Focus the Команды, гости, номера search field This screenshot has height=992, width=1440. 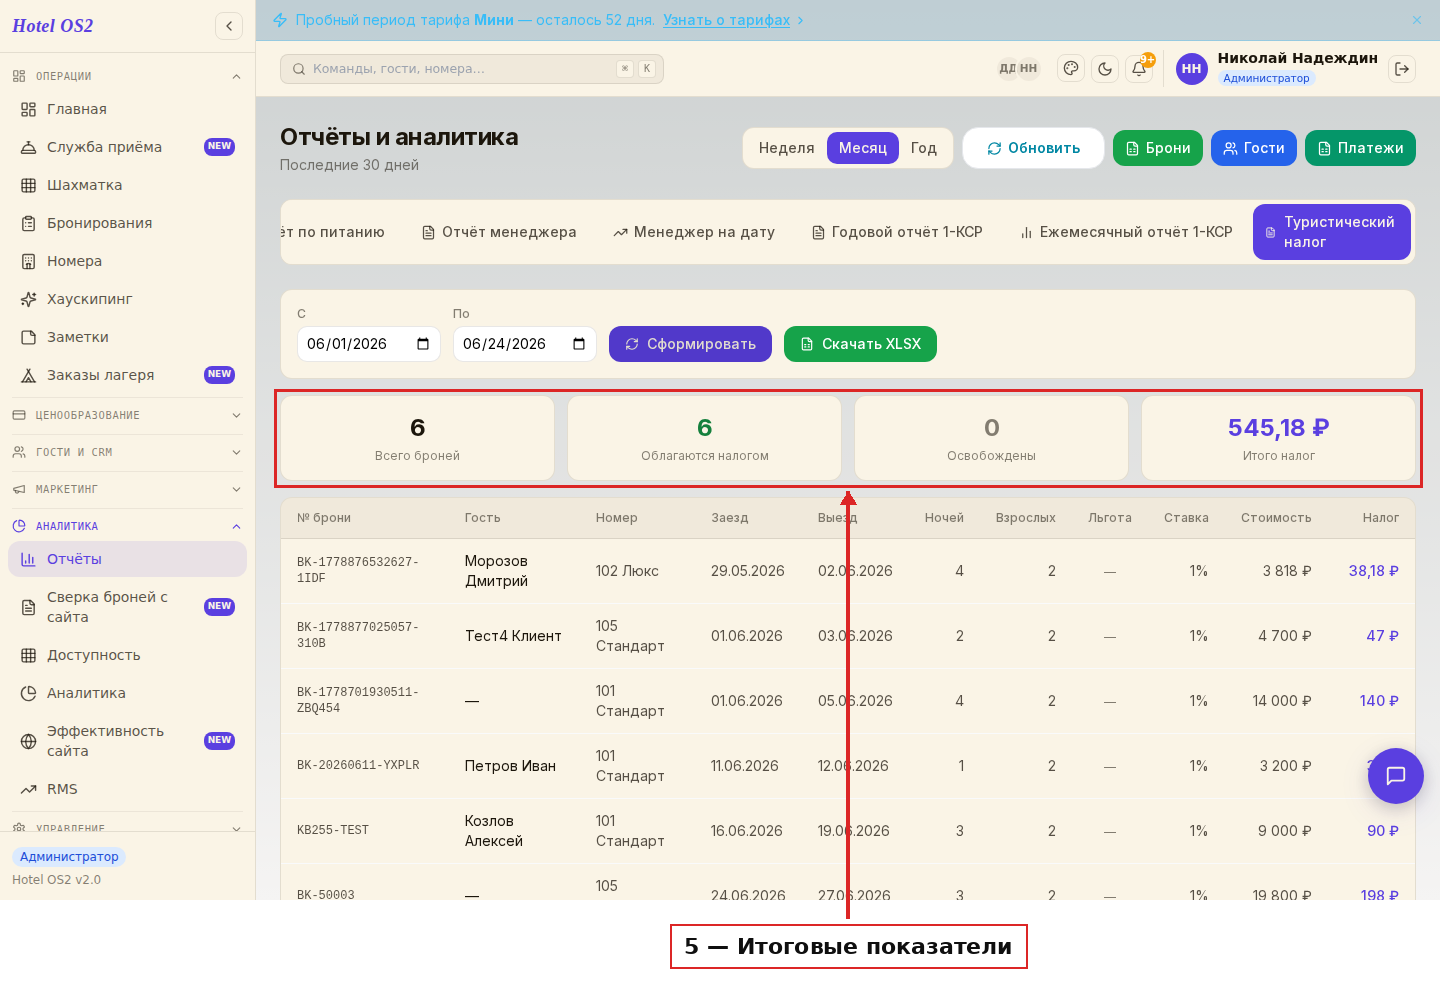coord(472,69)
